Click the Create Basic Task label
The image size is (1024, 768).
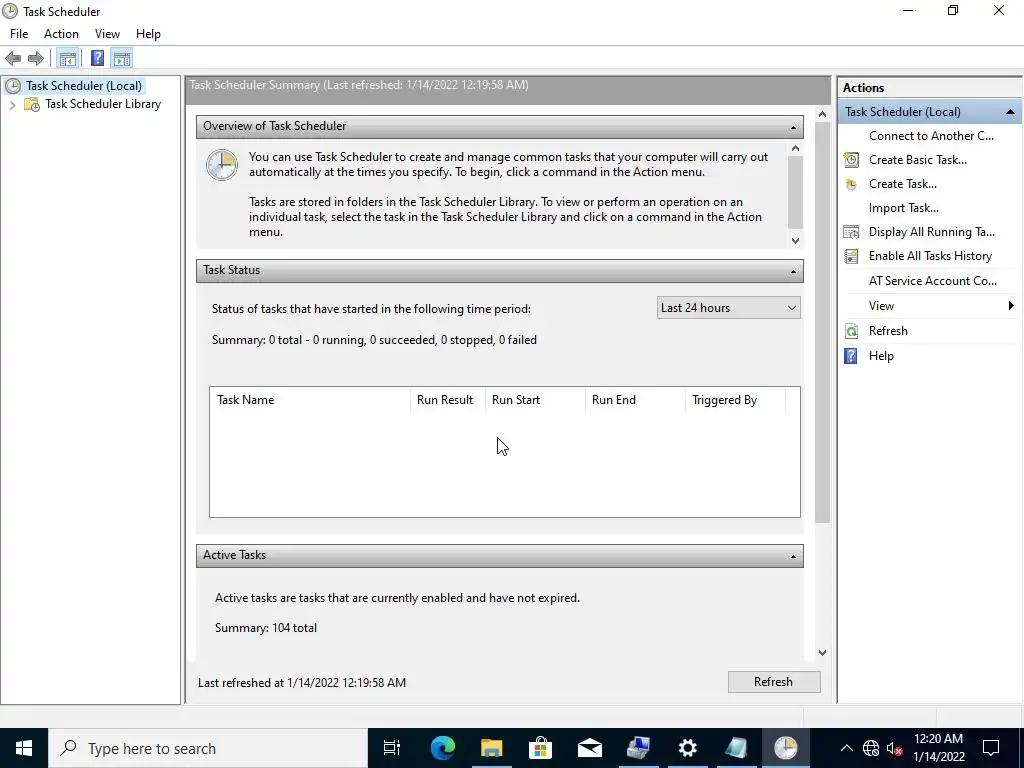click(918, 160)
